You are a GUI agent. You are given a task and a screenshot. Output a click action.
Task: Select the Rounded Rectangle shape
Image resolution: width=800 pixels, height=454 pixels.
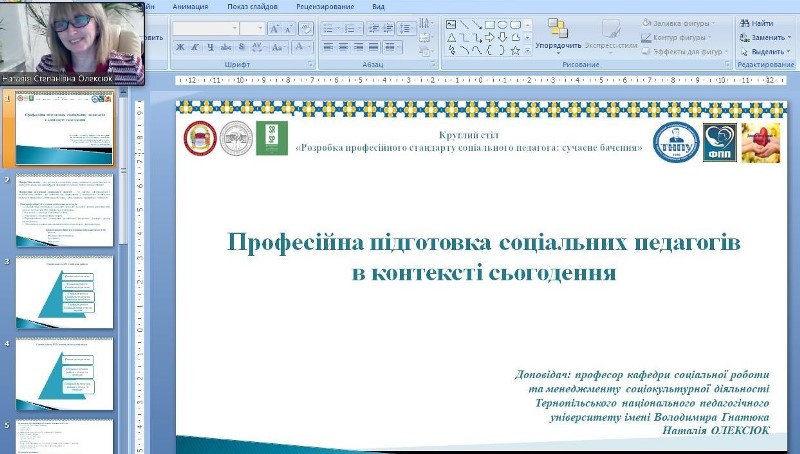pyautogui.click(x=515, y=24)
